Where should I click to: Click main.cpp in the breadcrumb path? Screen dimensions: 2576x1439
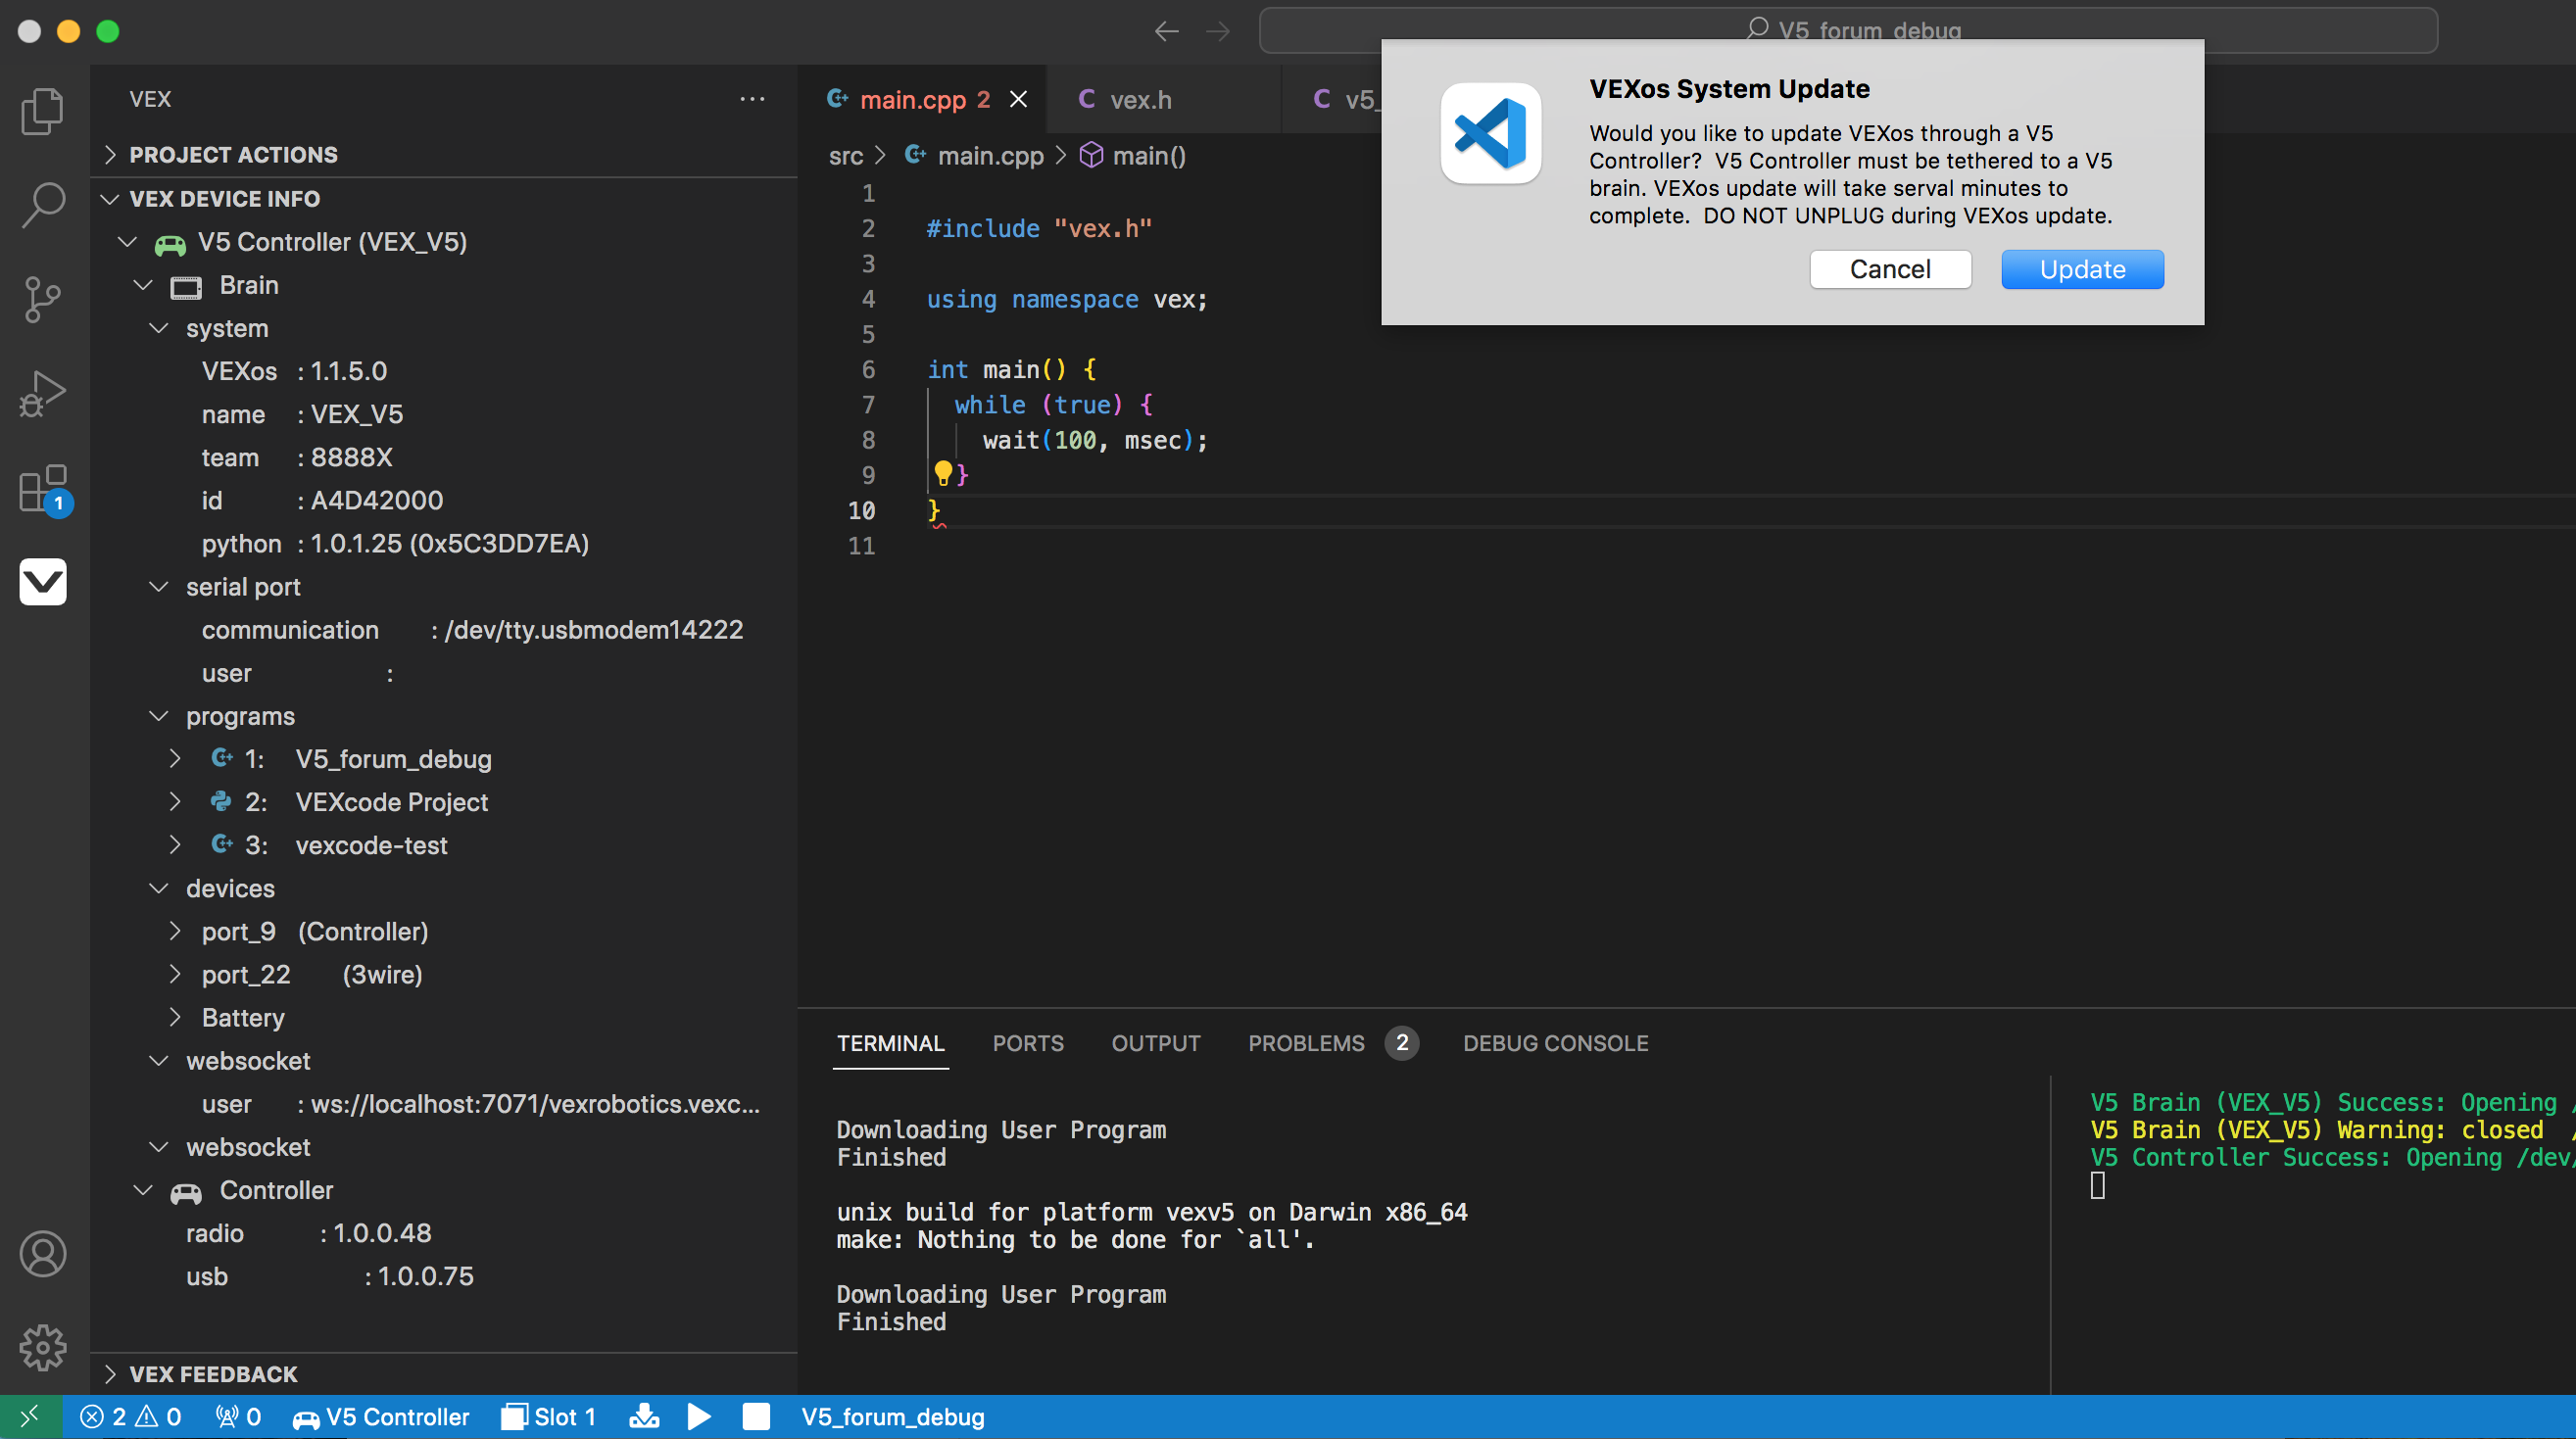[990, 155]
